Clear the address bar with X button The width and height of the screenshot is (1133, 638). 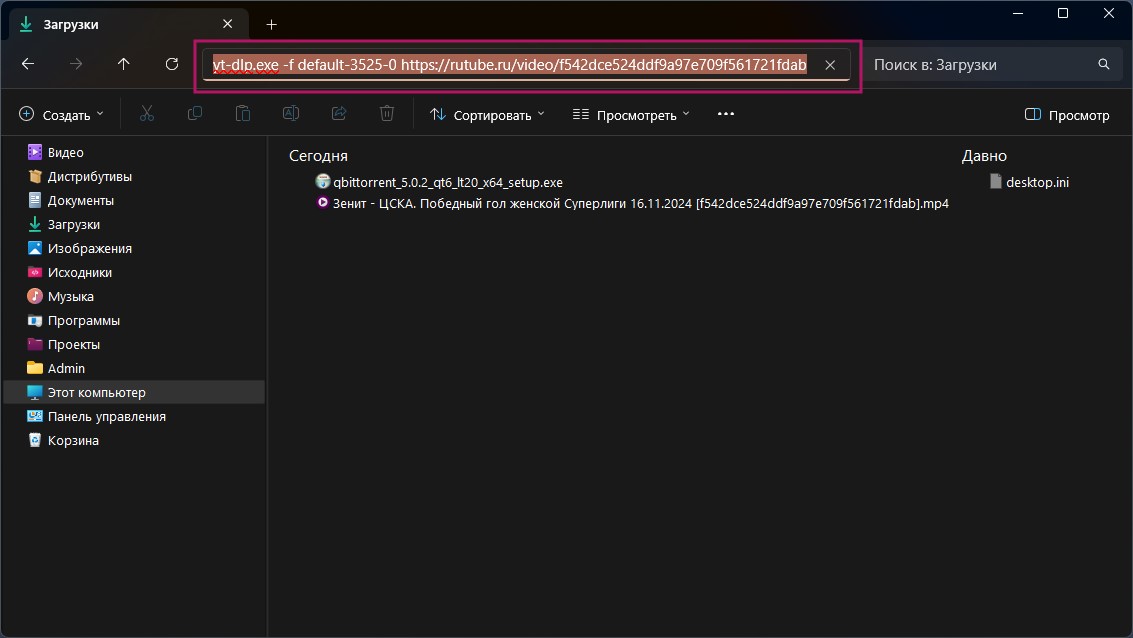point(830,65)
